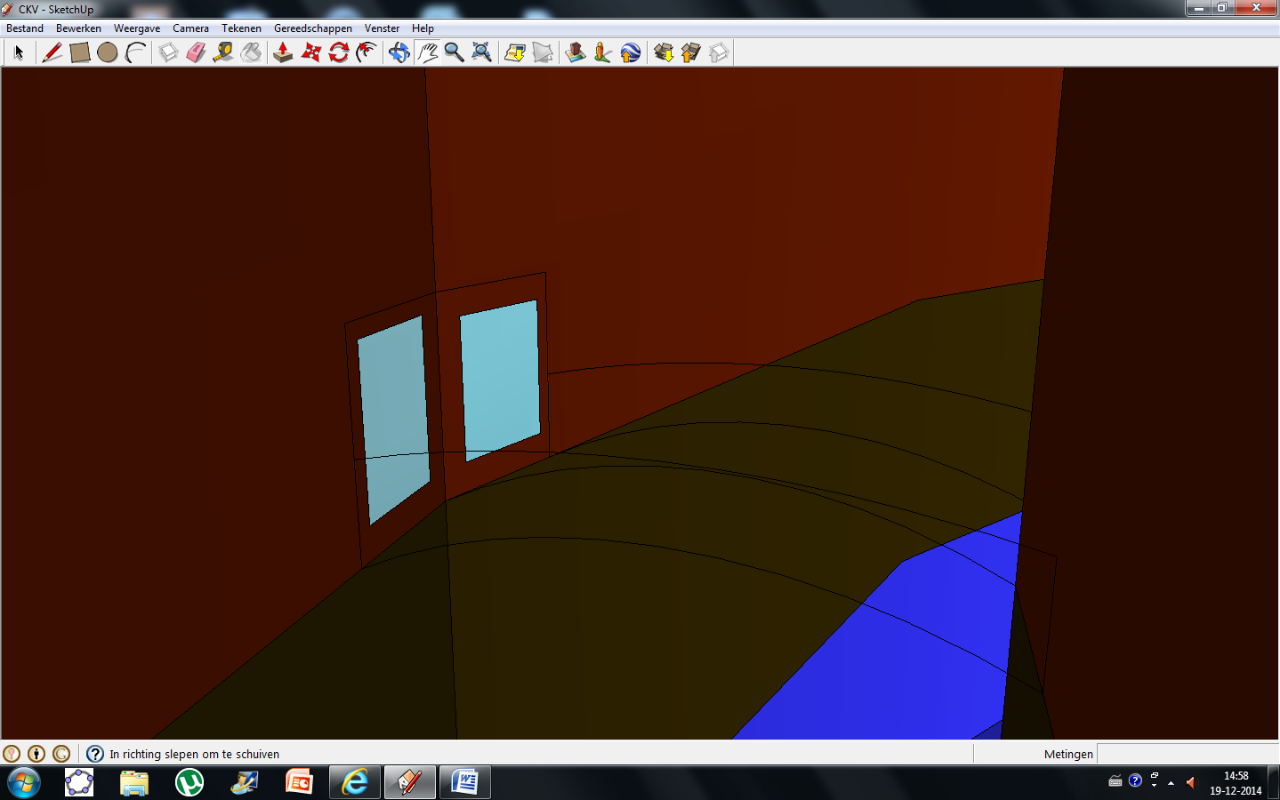Select the Pan hand tool
This screenshot has height=800, width=1280.
pos(427,53)
